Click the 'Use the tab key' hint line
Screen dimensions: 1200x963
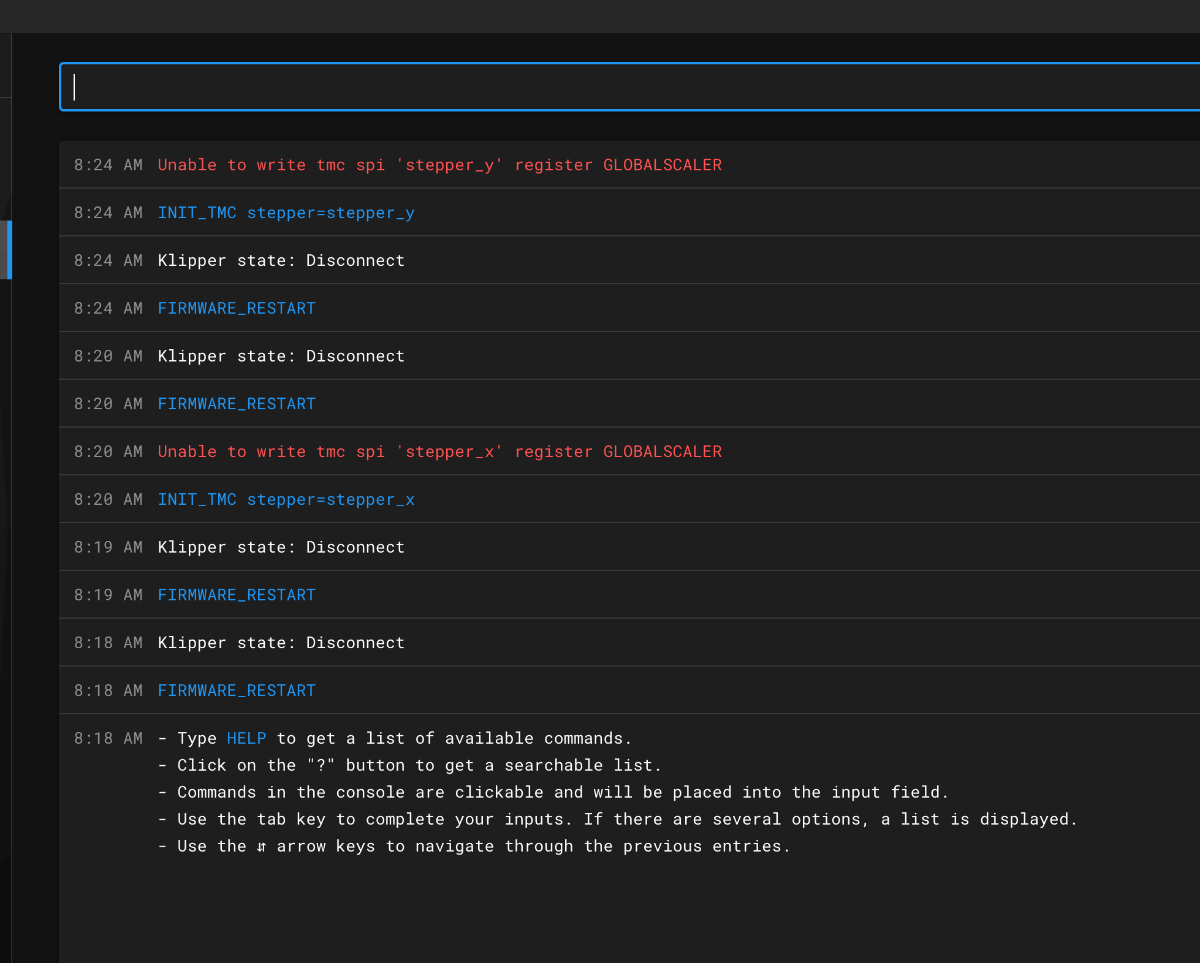(618, 820)
